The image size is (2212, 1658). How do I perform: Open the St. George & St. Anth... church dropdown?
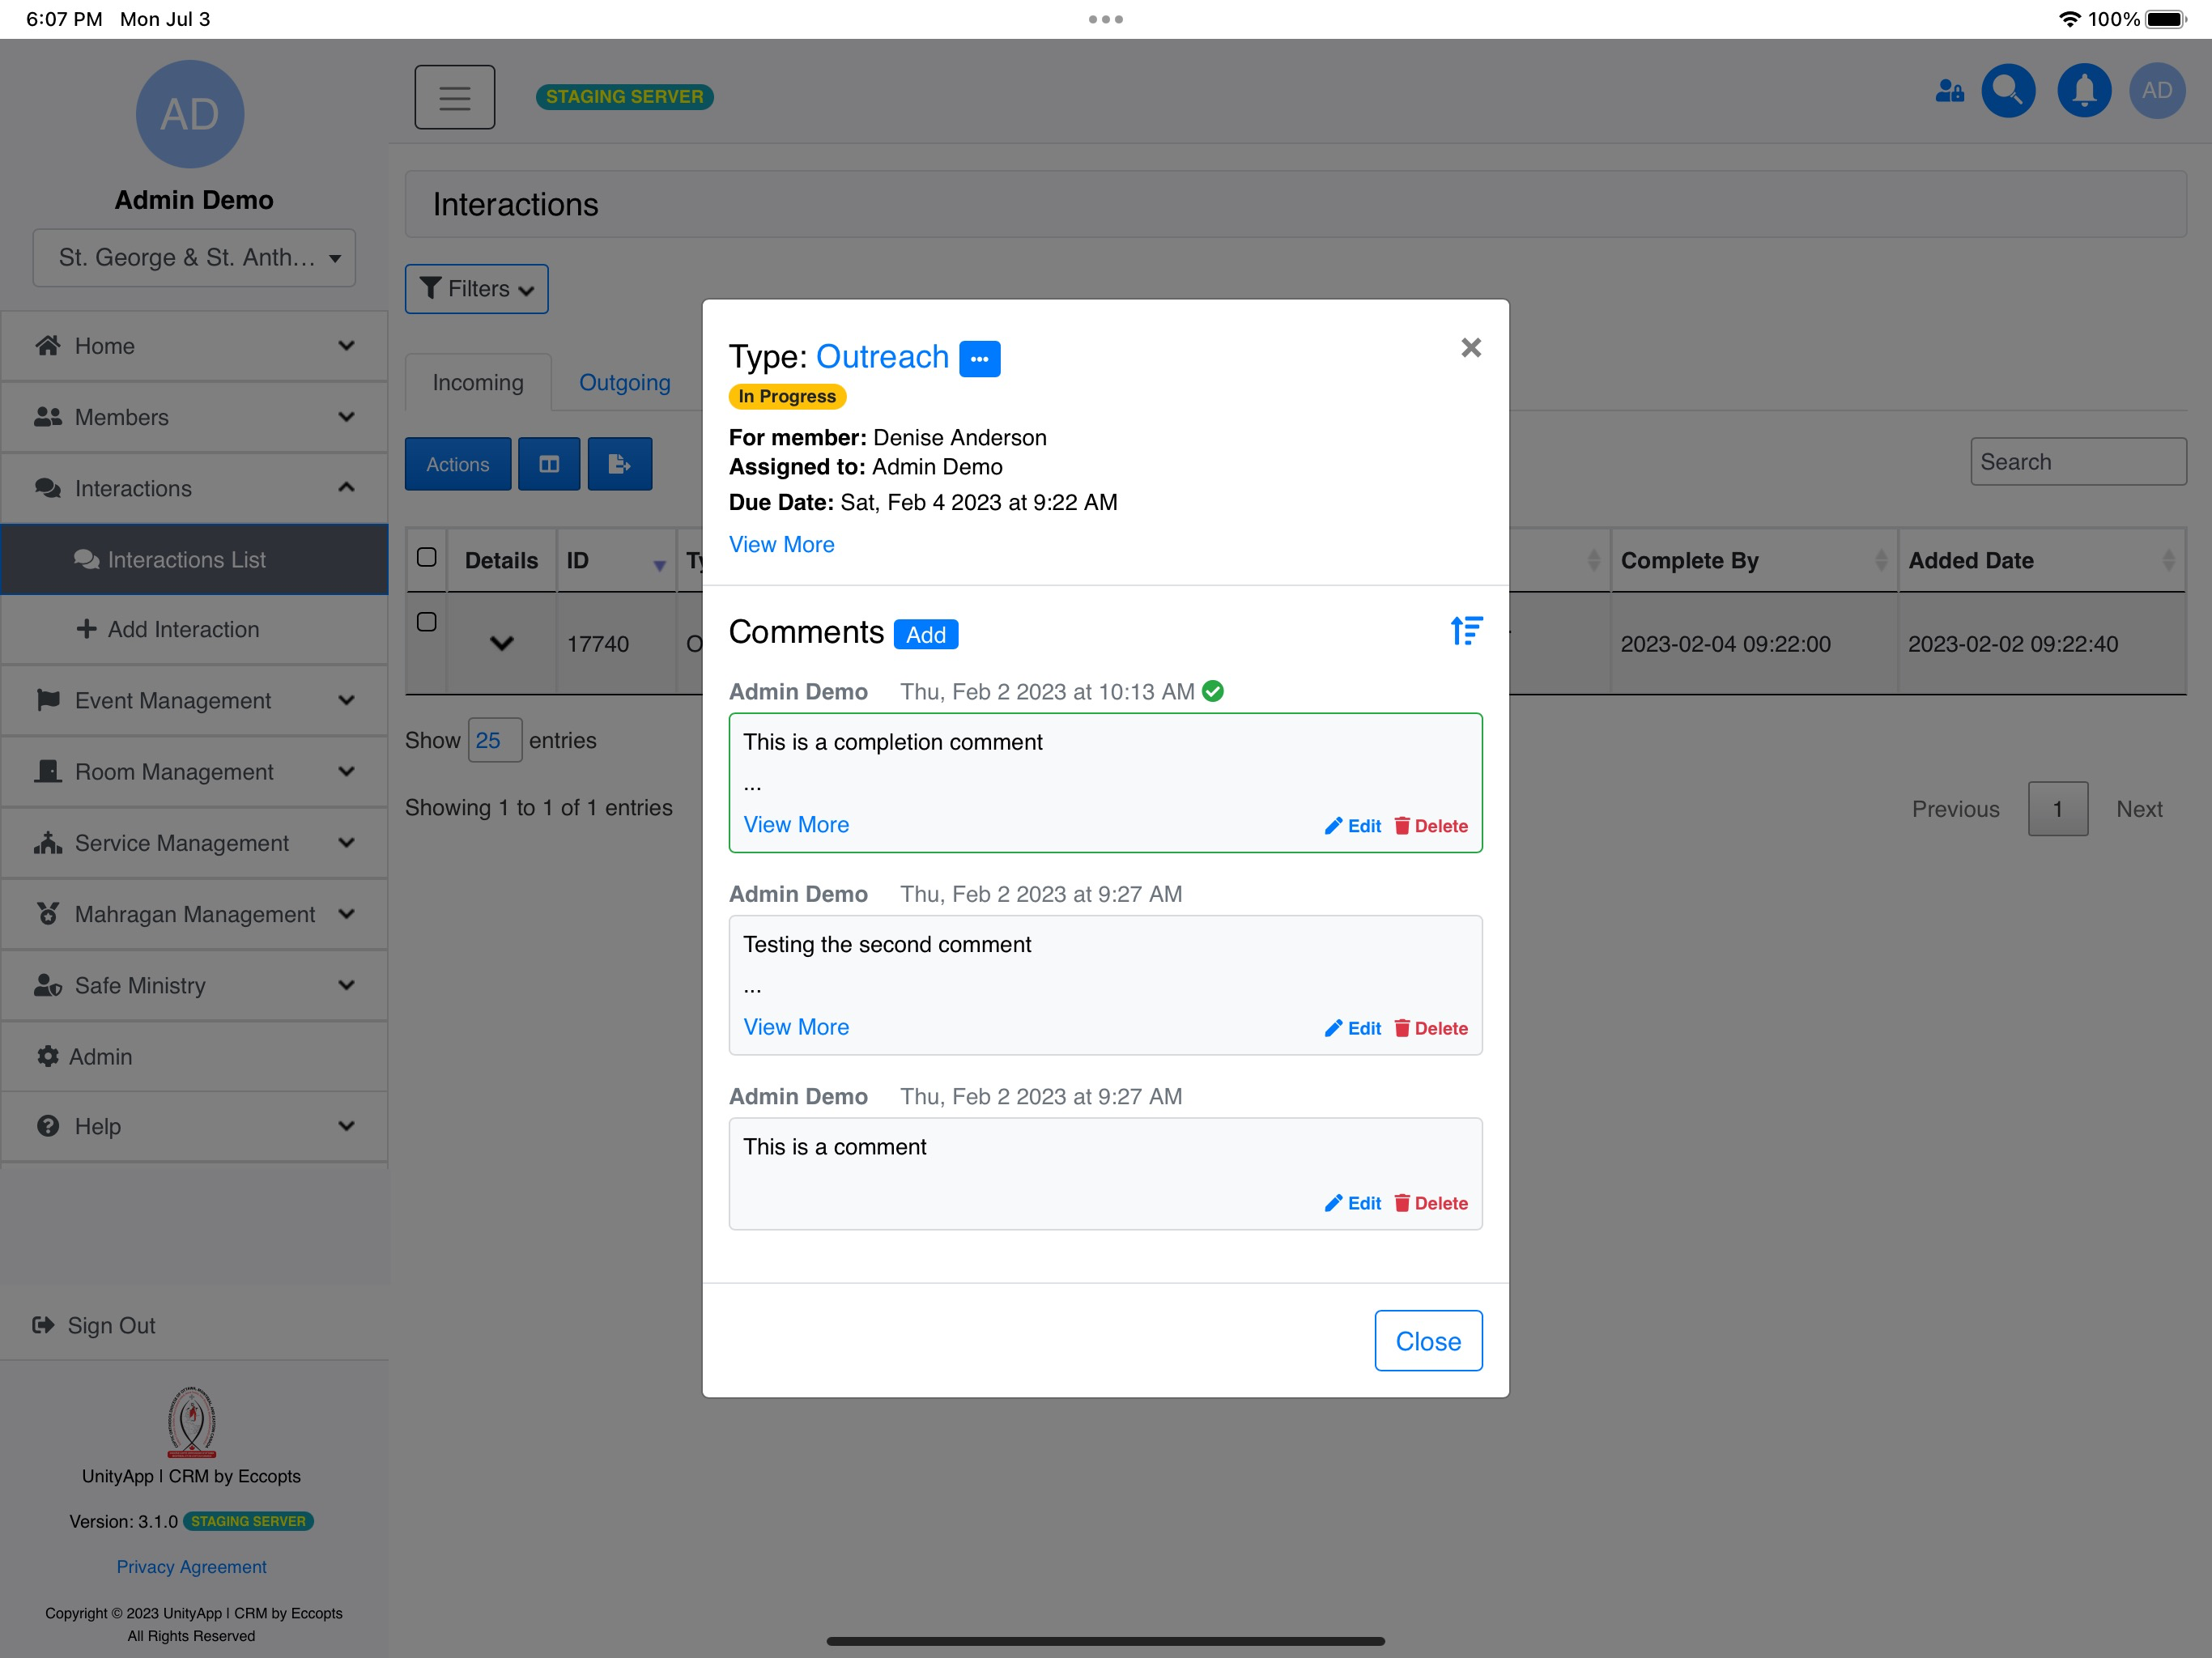[194, 257]
